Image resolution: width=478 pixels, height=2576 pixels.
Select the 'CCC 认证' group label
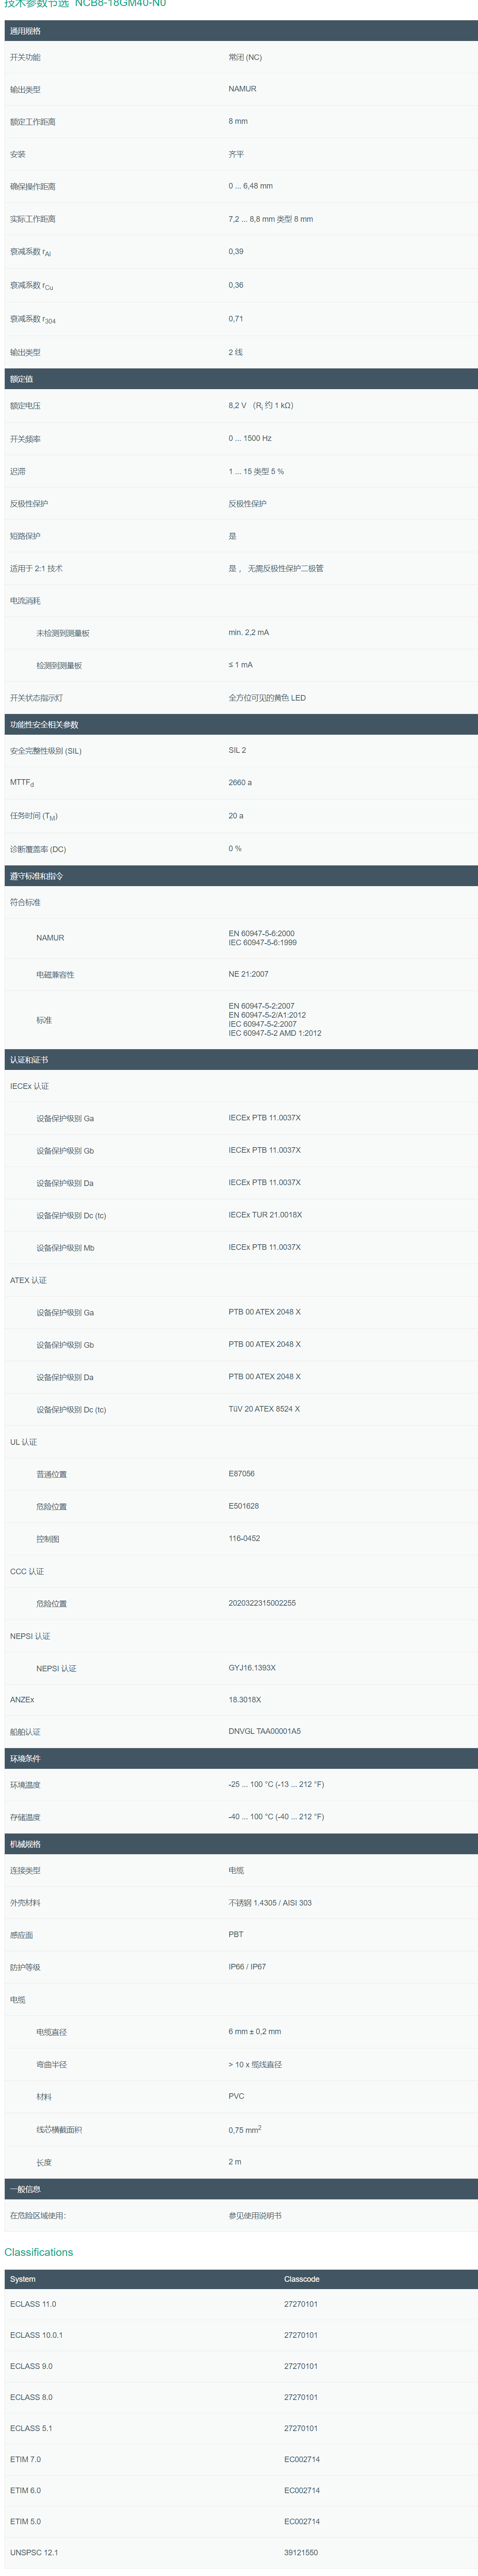tap(27, 1571)
